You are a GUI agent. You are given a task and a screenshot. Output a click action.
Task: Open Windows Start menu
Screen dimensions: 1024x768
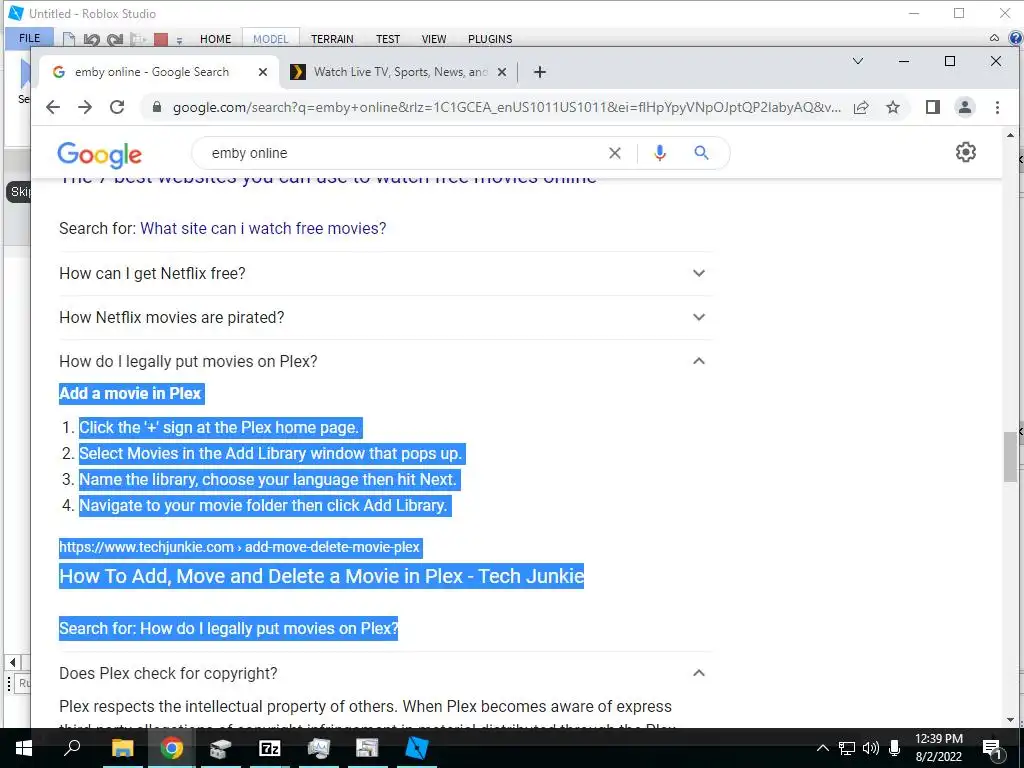[x=24, y=748]
